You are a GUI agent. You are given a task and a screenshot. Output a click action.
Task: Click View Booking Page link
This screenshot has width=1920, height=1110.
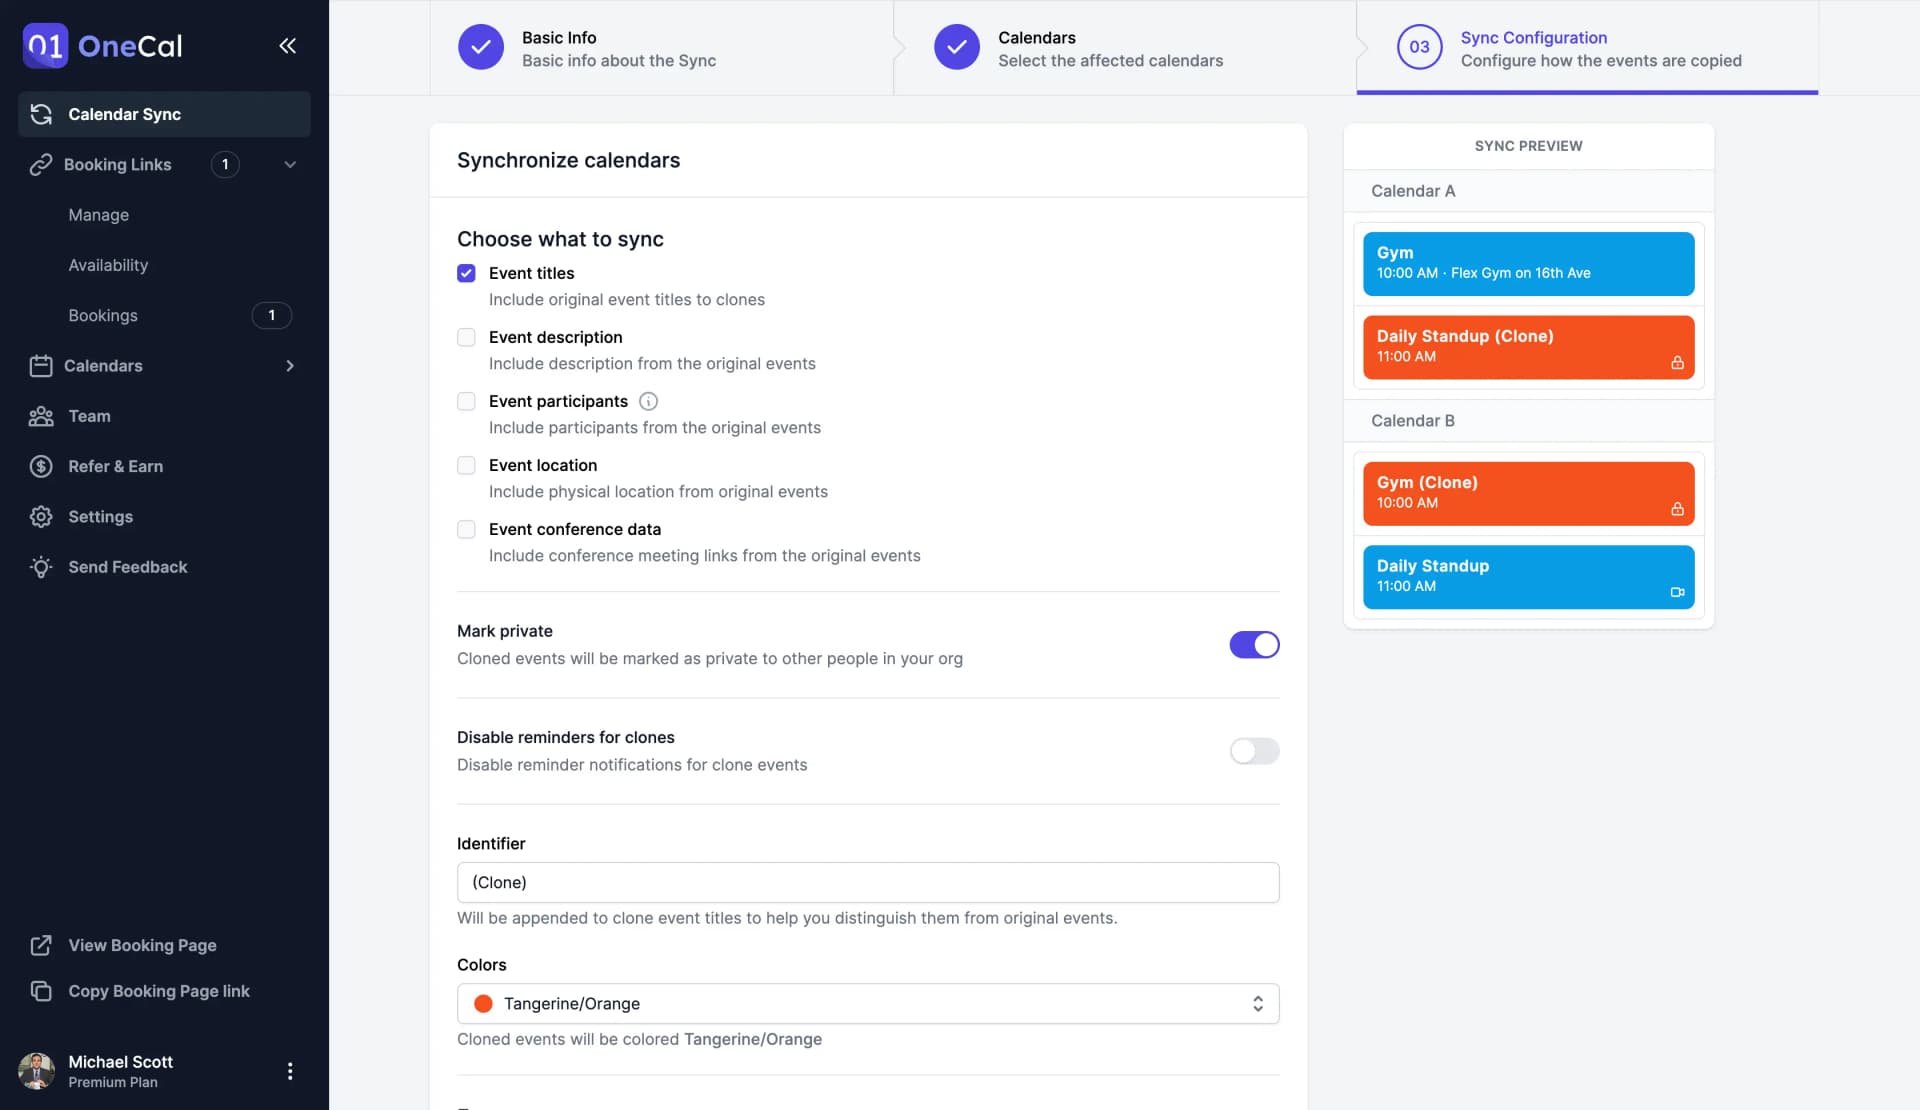pos(141,946)
